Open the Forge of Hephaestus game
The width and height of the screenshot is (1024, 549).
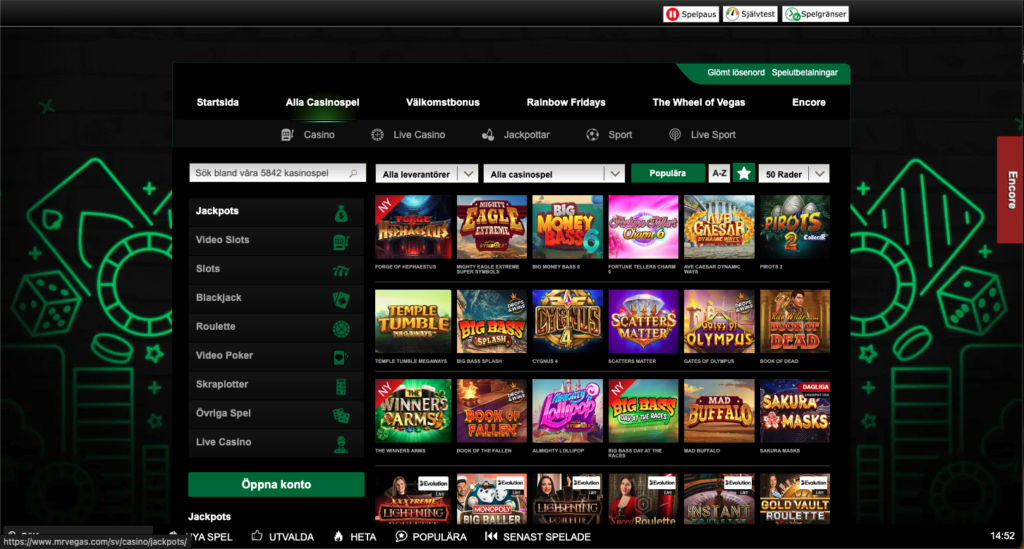pyautogui.click(x=413, y=227)
